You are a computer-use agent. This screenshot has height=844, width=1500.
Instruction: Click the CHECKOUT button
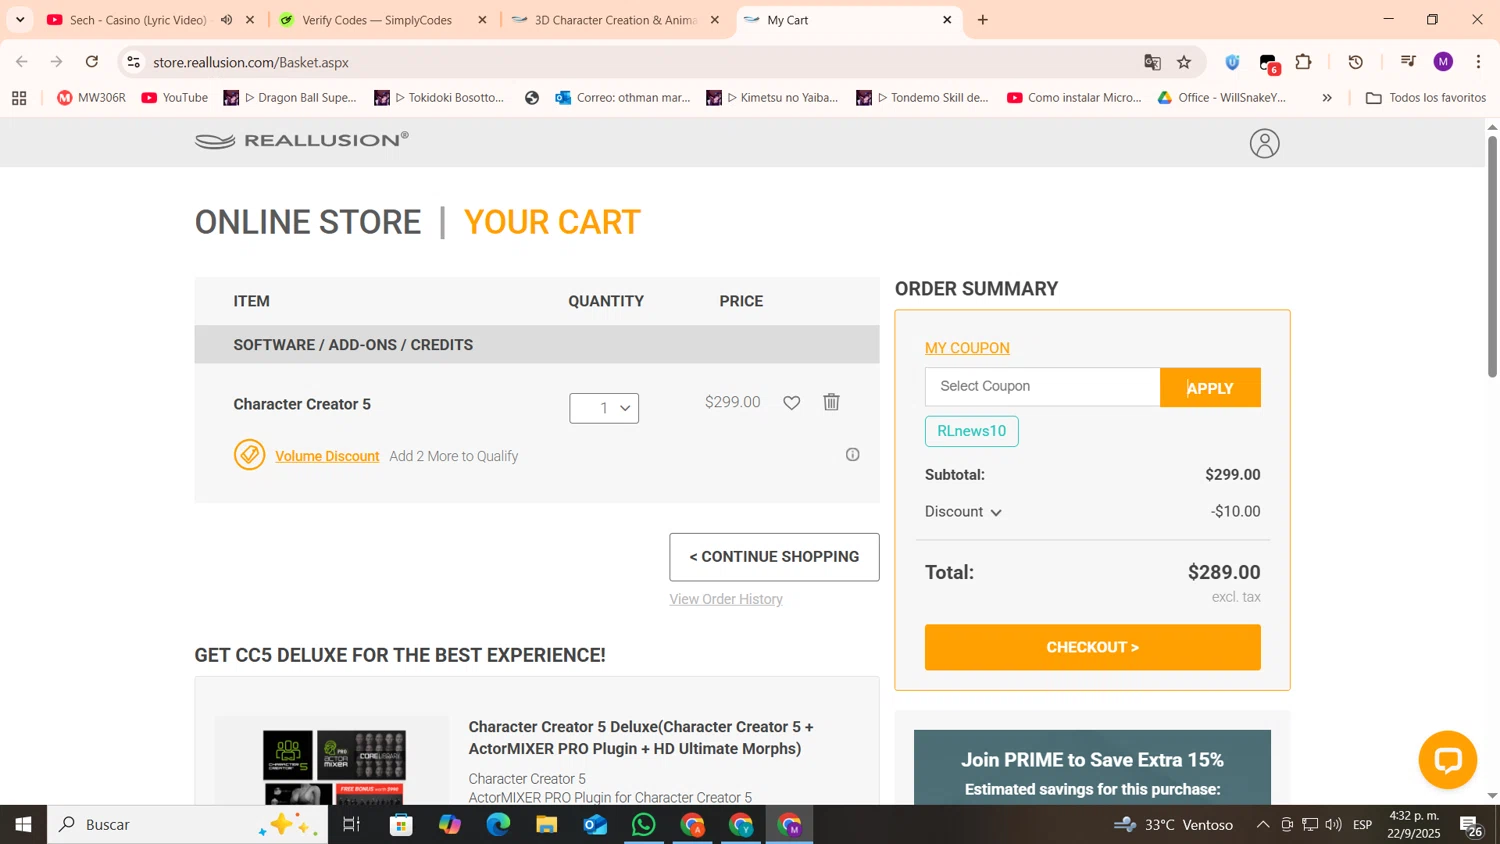(x=1092, y=648)
